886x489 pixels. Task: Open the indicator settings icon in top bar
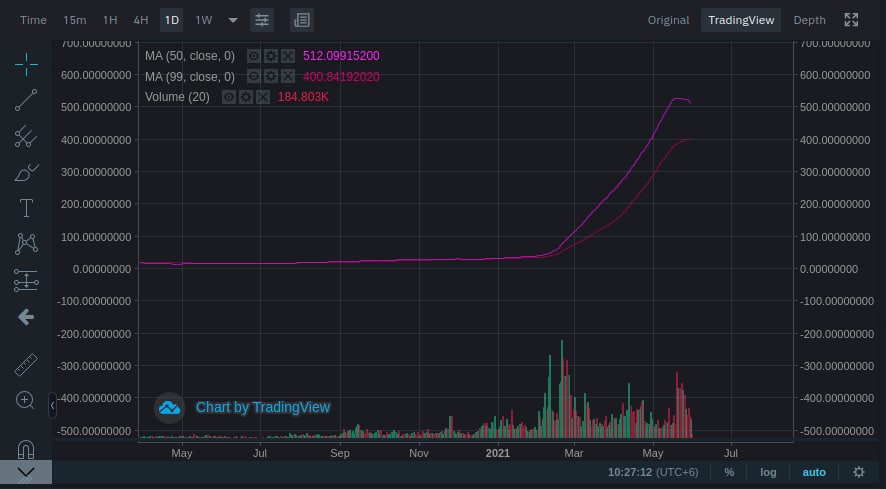262,20
